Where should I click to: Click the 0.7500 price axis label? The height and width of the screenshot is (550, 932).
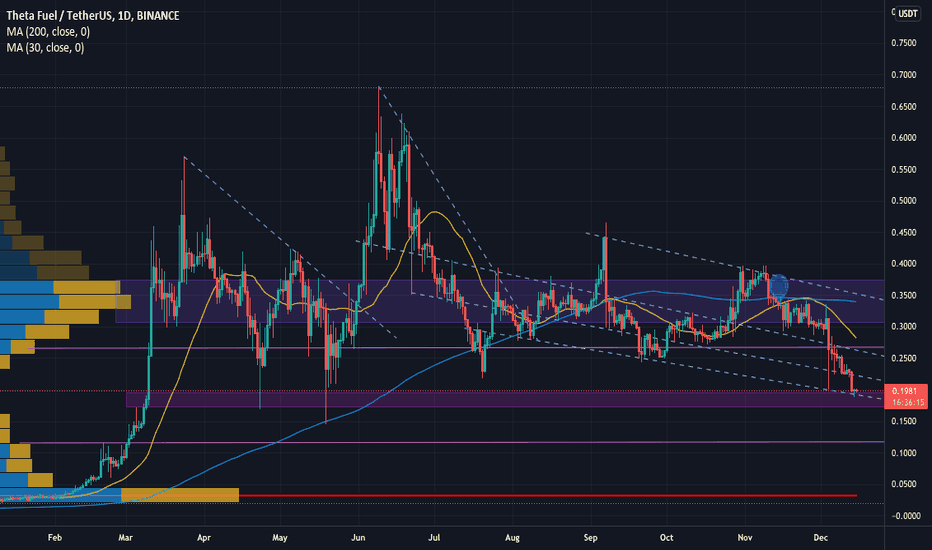[x=903, y=43]
